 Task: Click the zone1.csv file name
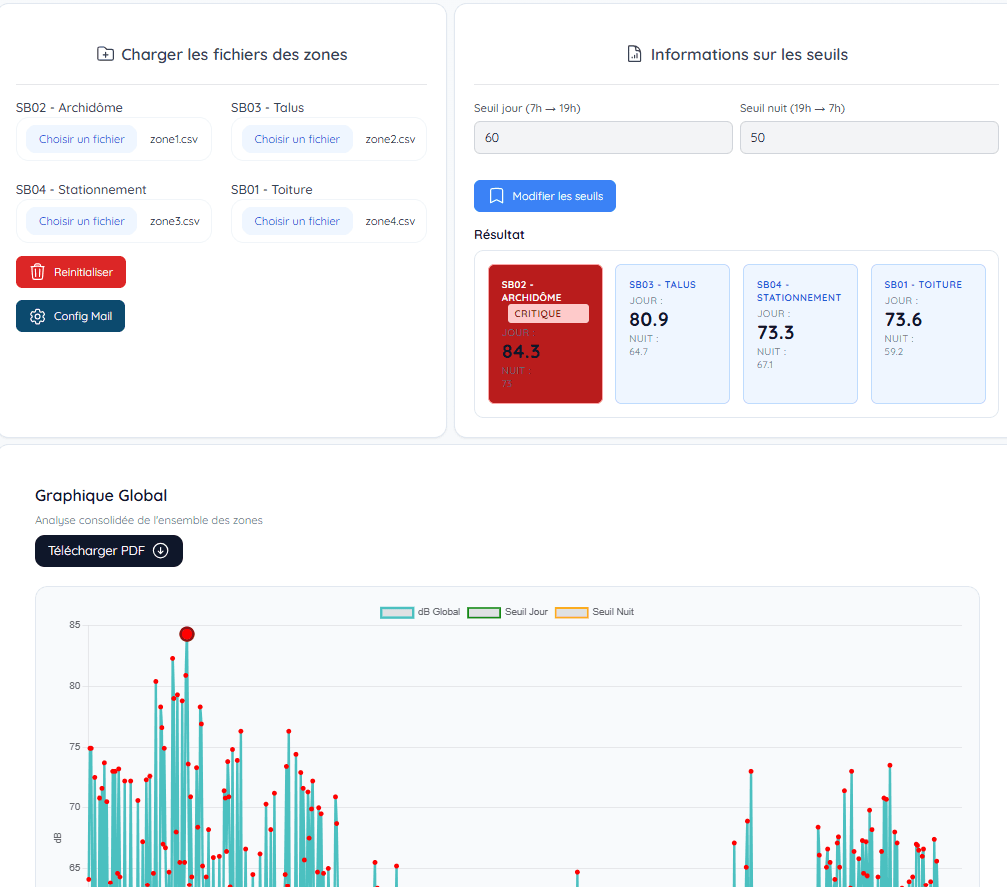pos(174,139)
